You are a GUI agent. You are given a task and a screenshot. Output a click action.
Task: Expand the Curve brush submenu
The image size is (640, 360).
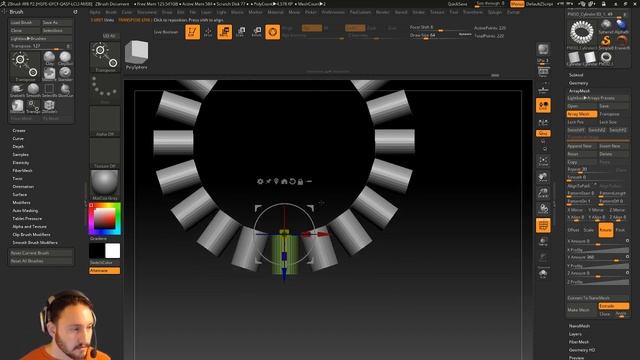[18, 138]
